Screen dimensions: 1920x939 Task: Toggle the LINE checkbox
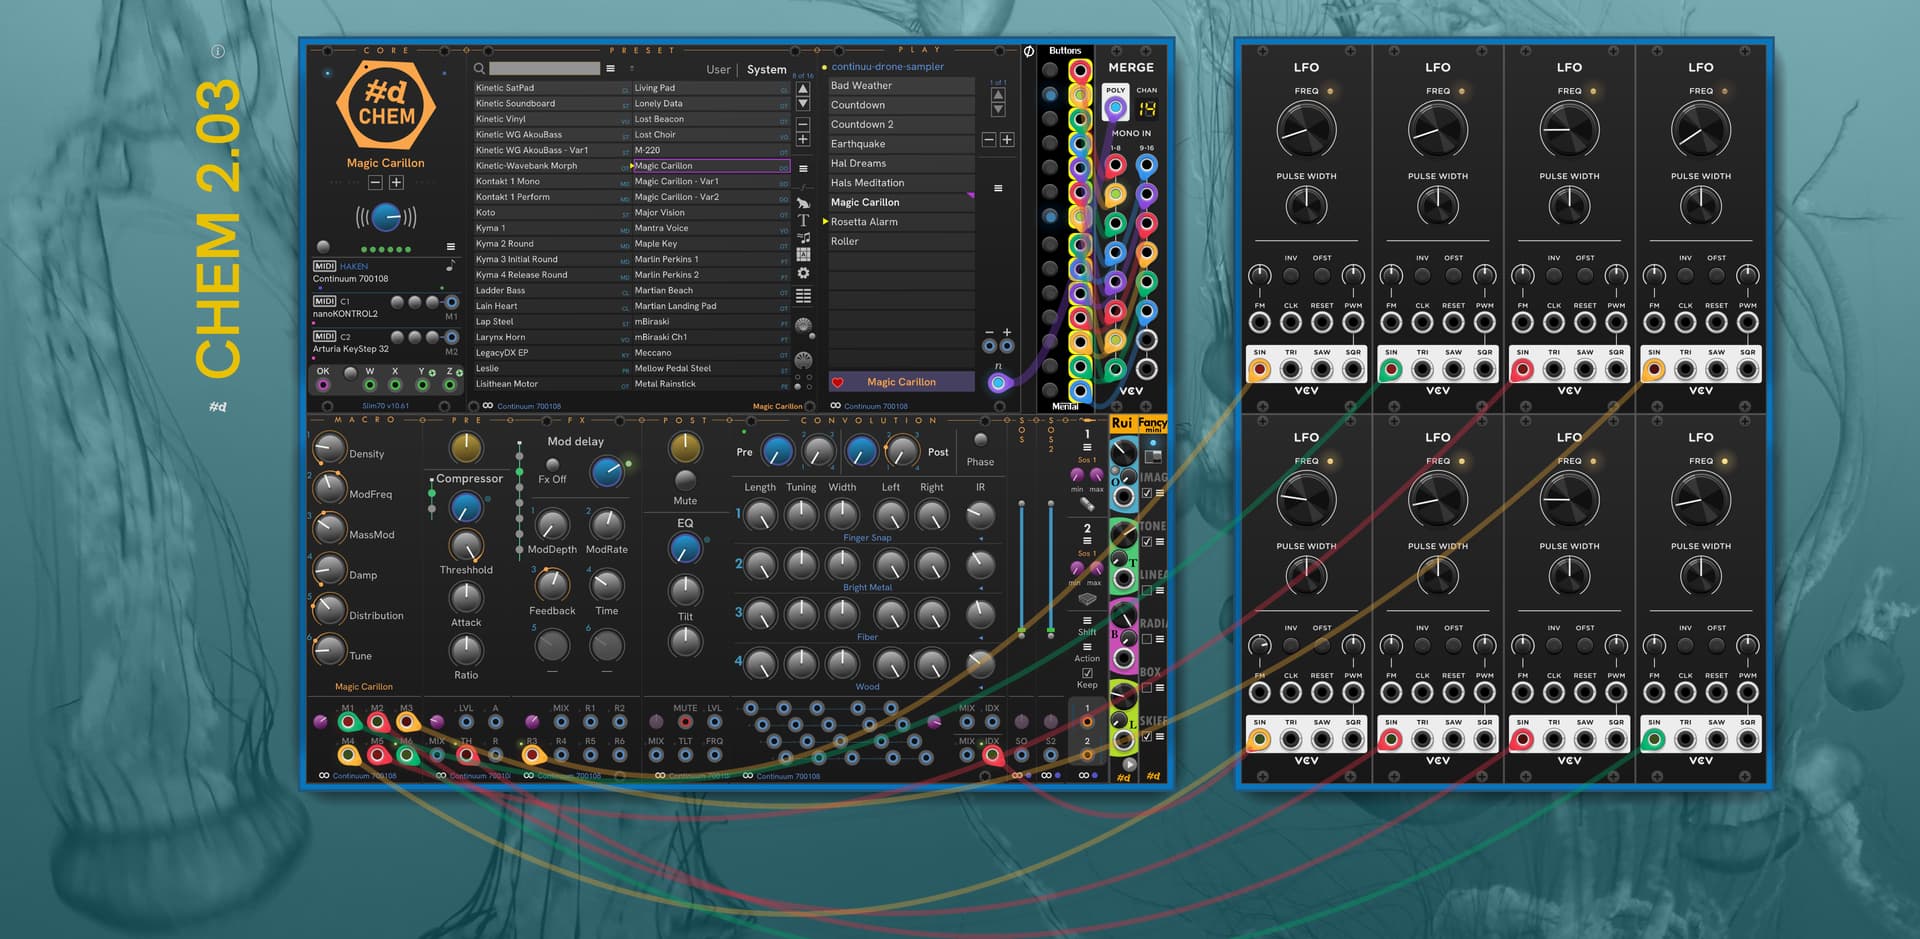click(x=1147, y=591)
